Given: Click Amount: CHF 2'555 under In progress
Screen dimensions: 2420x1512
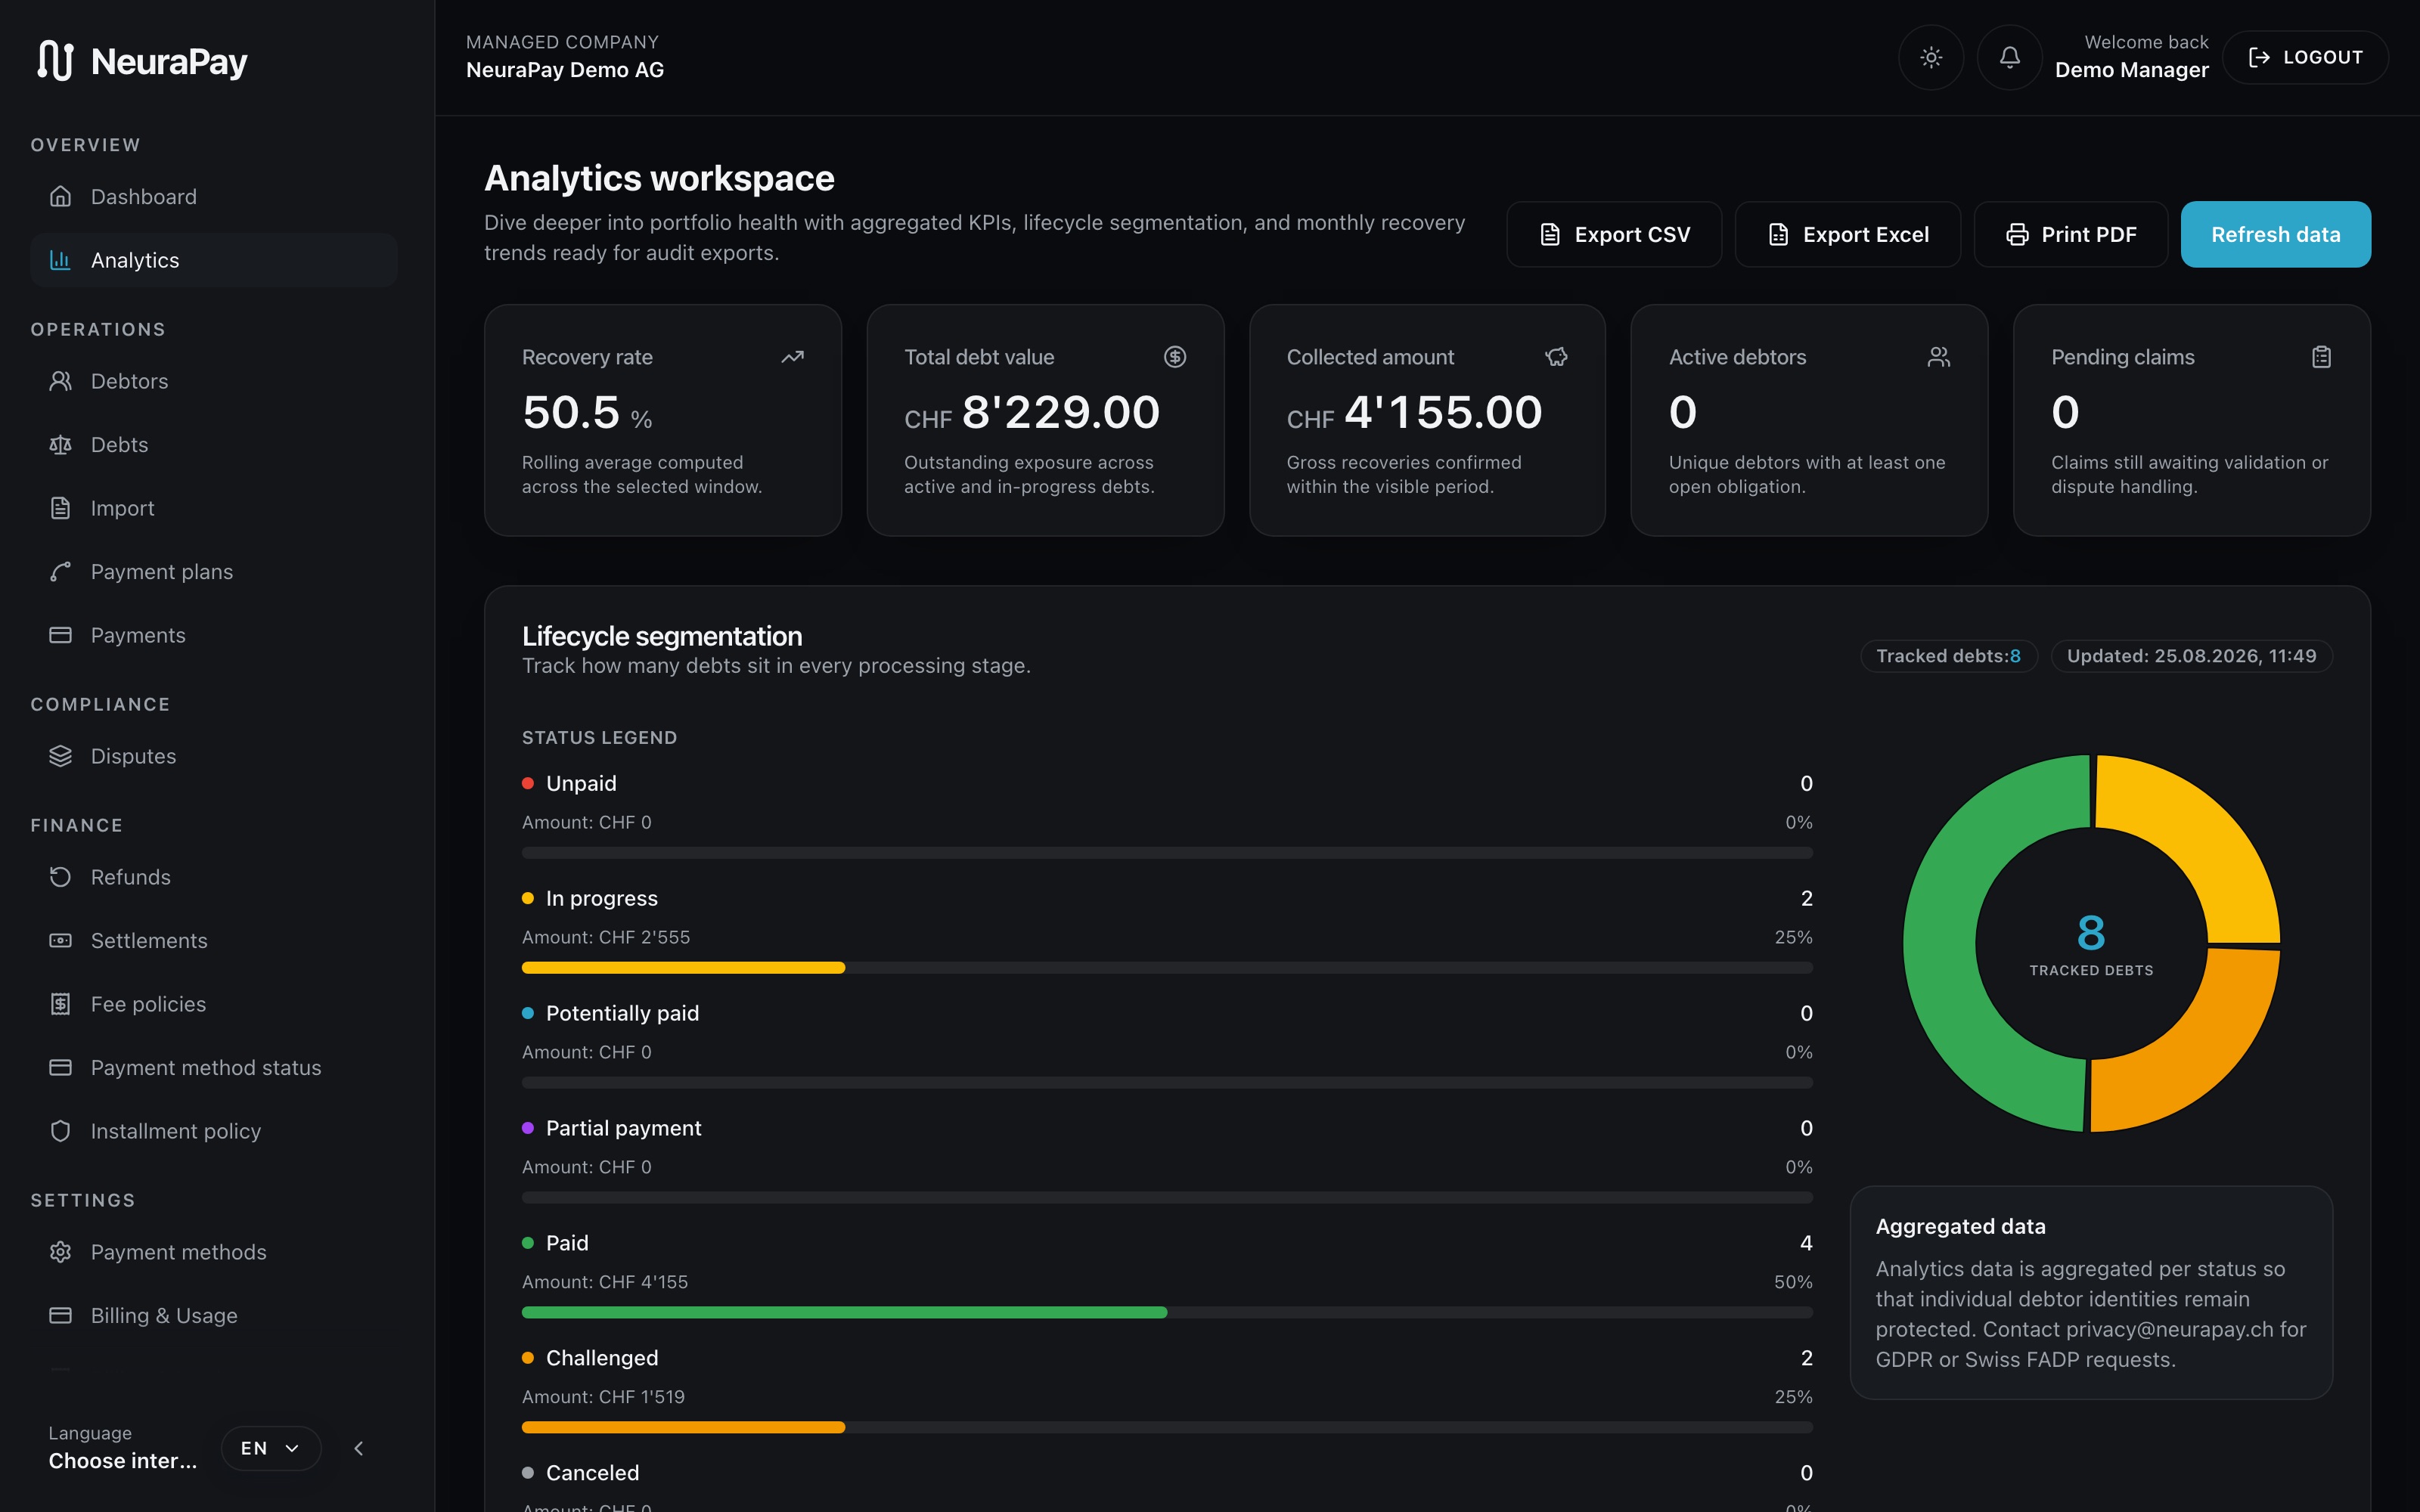Looking at the screenshot, I should point(606,938).
